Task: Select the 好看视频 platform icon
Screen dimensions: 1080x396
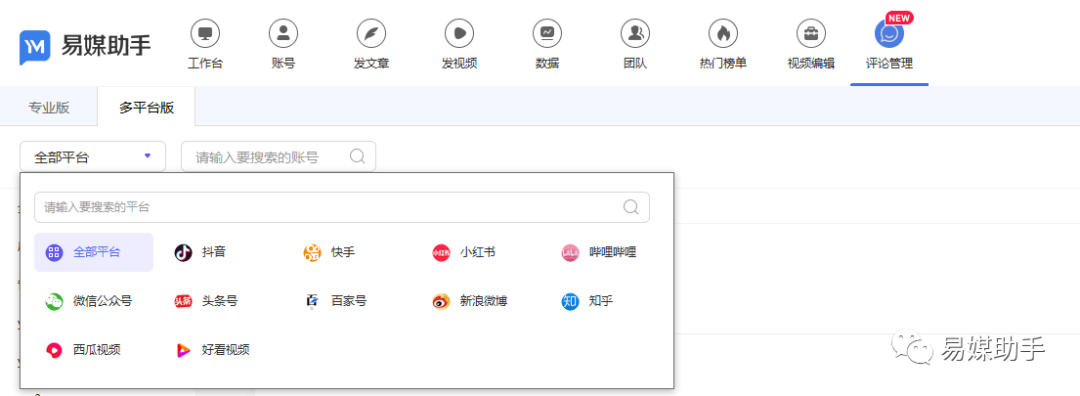Action: 183,350
